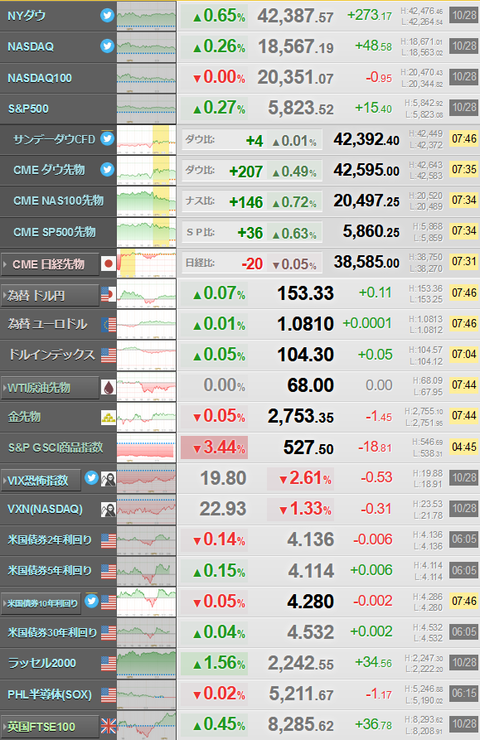Open the ラッセル2000 mini chart
The image size is (480, 740).
tap(146, 663)
